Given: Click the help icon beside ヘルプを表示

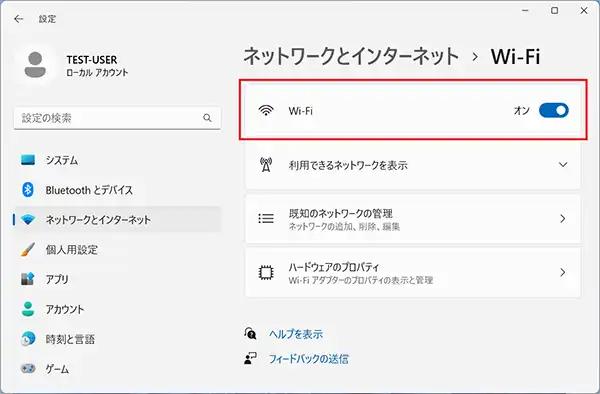Looking at the screenshot, I should tap(250, 334).
